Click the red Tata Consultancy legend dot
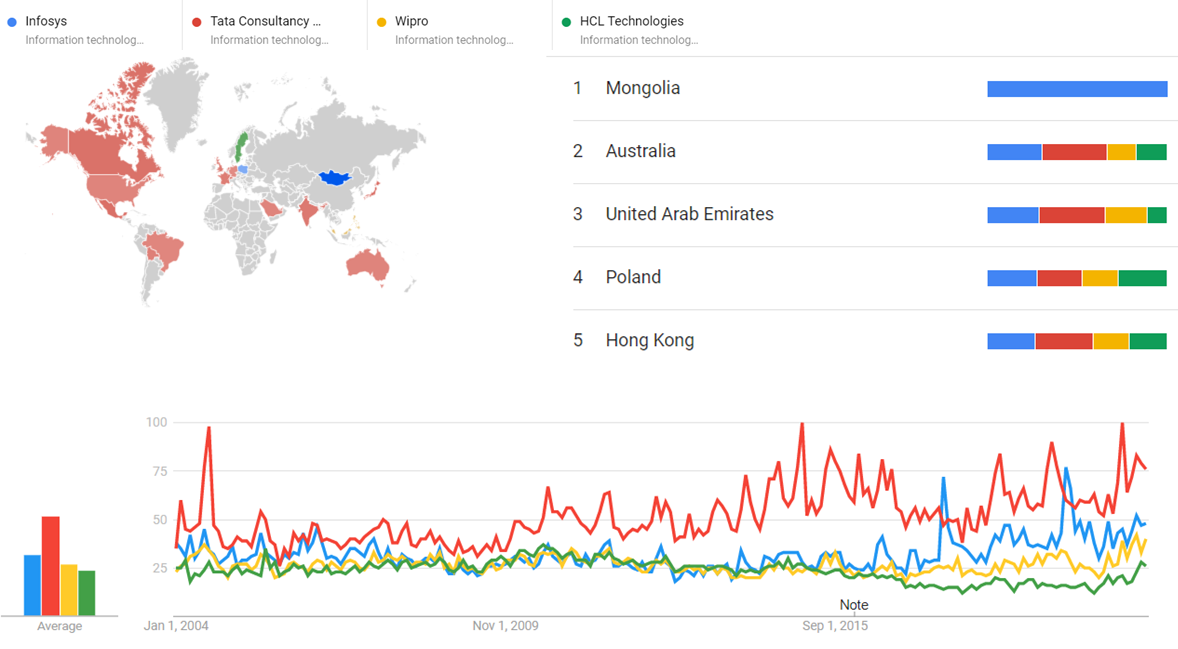The height and width of the screenshot is (649, 1178). click(x=197, y=22)
